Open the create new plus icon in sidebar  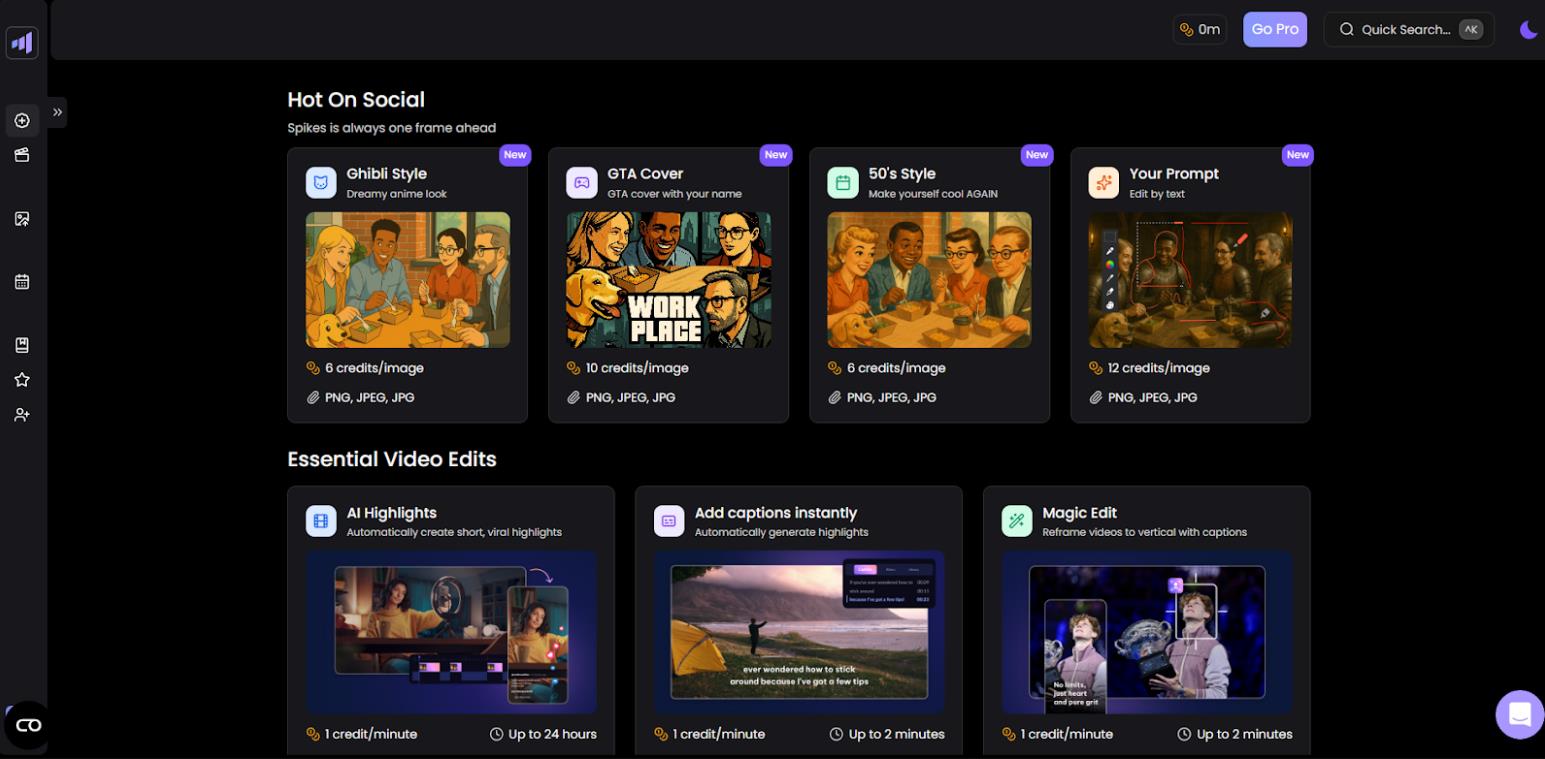pyautogui.click(x=22, y=120)
